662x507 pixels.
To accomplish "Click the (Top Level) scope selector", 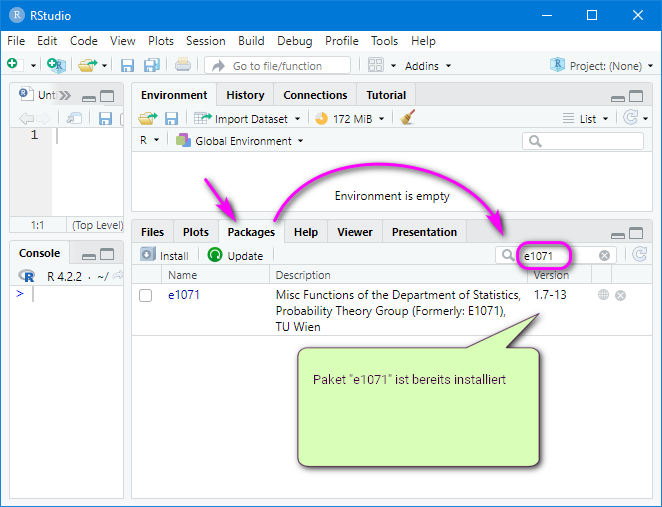I will click(97, 225).
